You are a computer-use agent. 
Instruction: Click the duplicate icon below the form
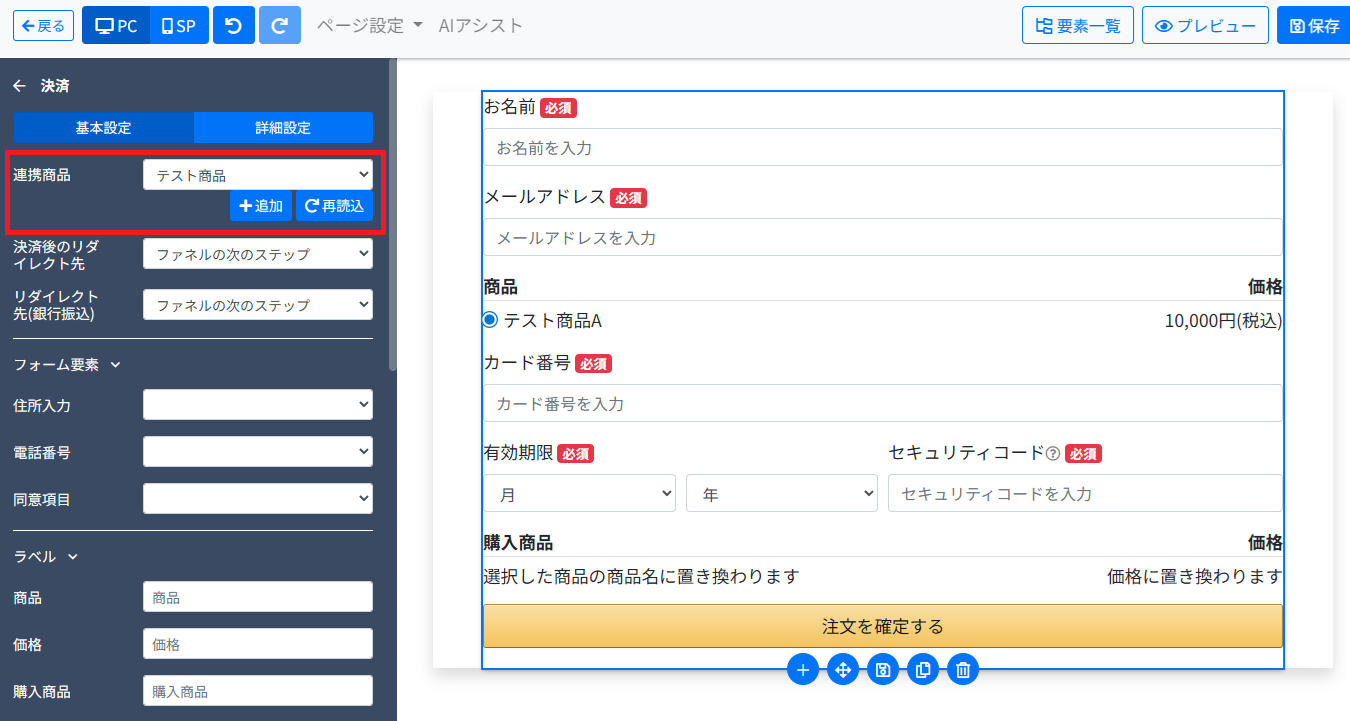click(923, 669)
